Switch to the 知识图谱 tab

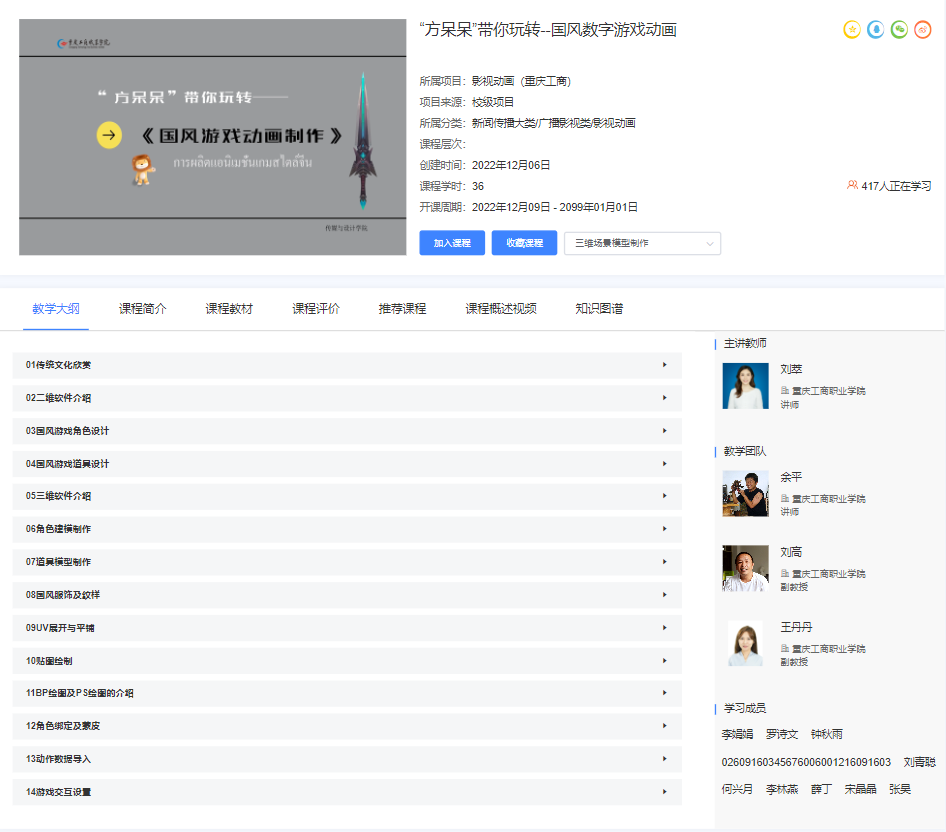599,309
